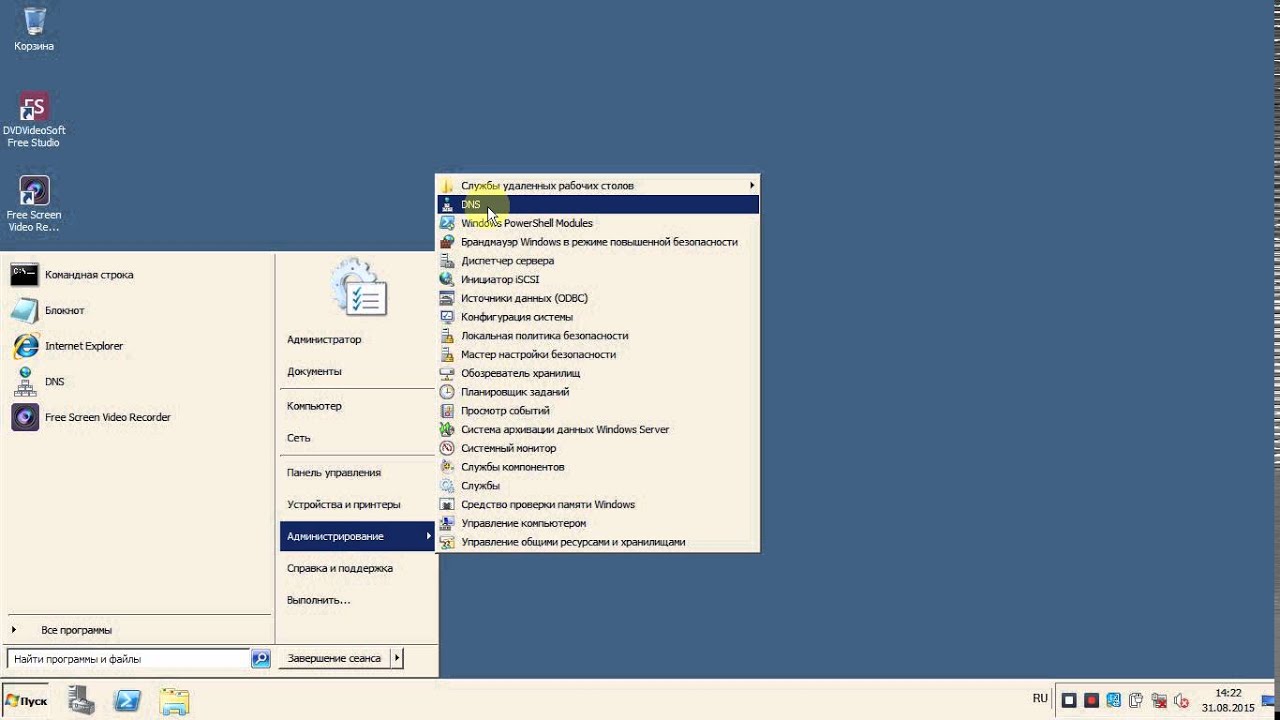Open Службы entry in the submenu
1280x720 pixels.
click(x=598, y=486)
